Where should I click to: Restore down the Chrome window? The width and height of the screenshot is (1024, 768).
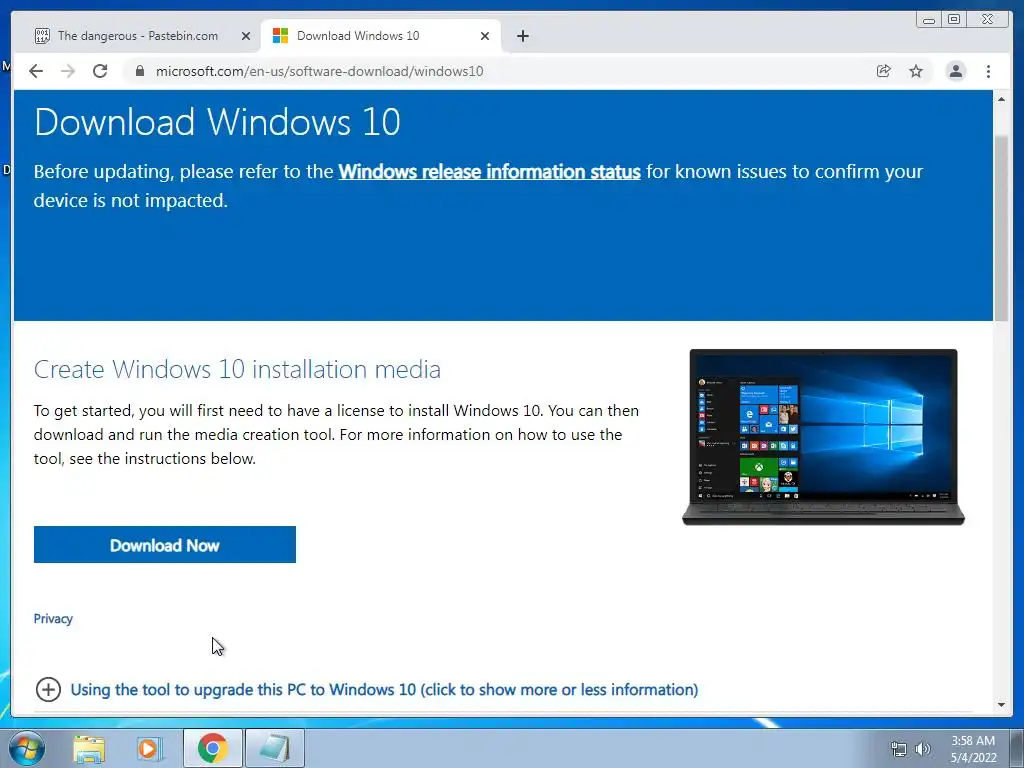click(x=954, y=20)
